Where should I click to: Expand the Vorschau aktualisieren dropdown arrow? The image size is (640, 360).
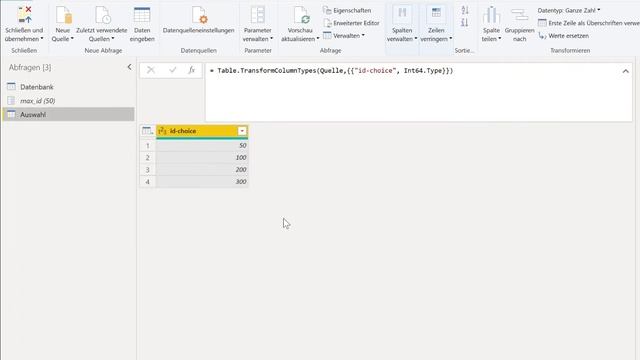pos(318,39)
